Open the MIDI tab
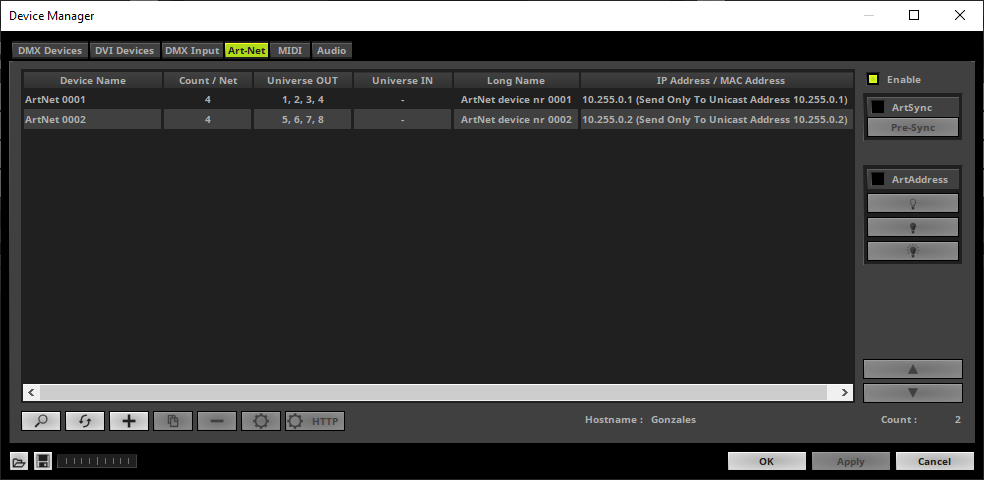The width and height of the screenshot is (984, 480). coord(290,51)
